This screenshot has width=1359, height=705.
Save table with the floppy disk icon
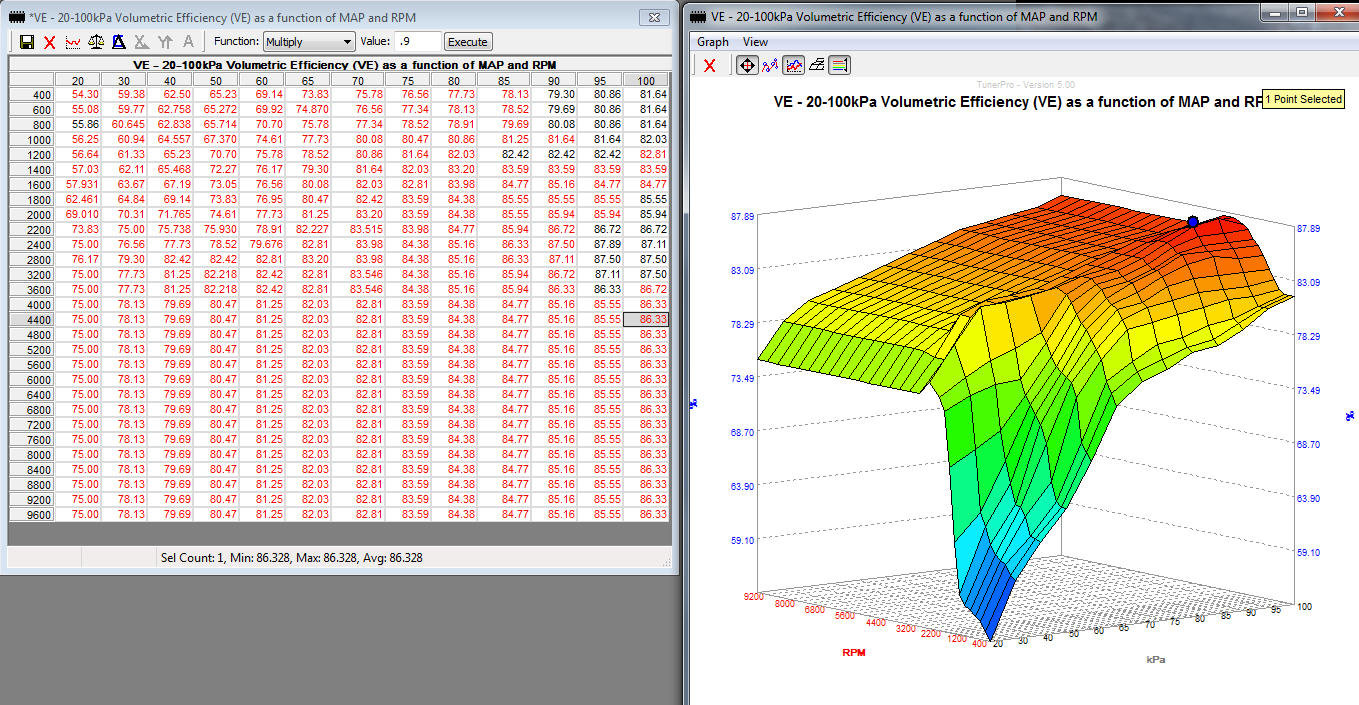(27, 42)
